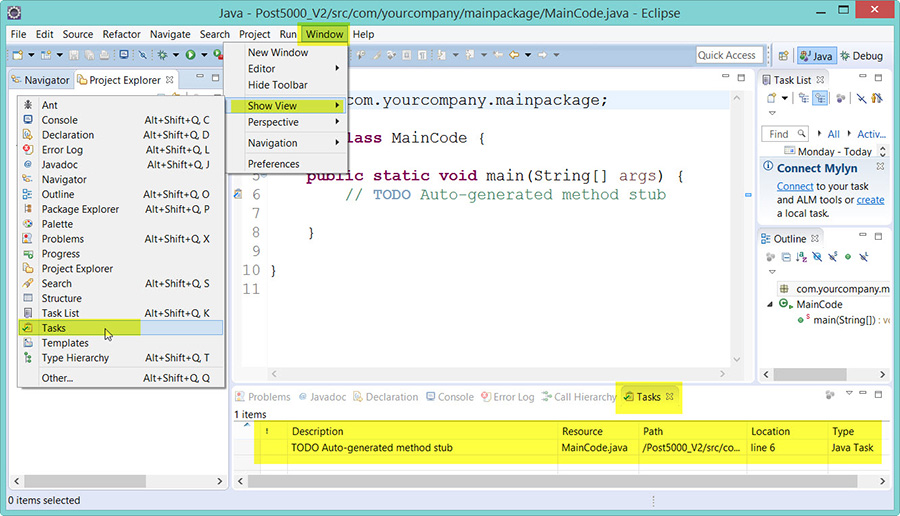Open the Window menu
900x516 pixels.
[x=324, y=34]
